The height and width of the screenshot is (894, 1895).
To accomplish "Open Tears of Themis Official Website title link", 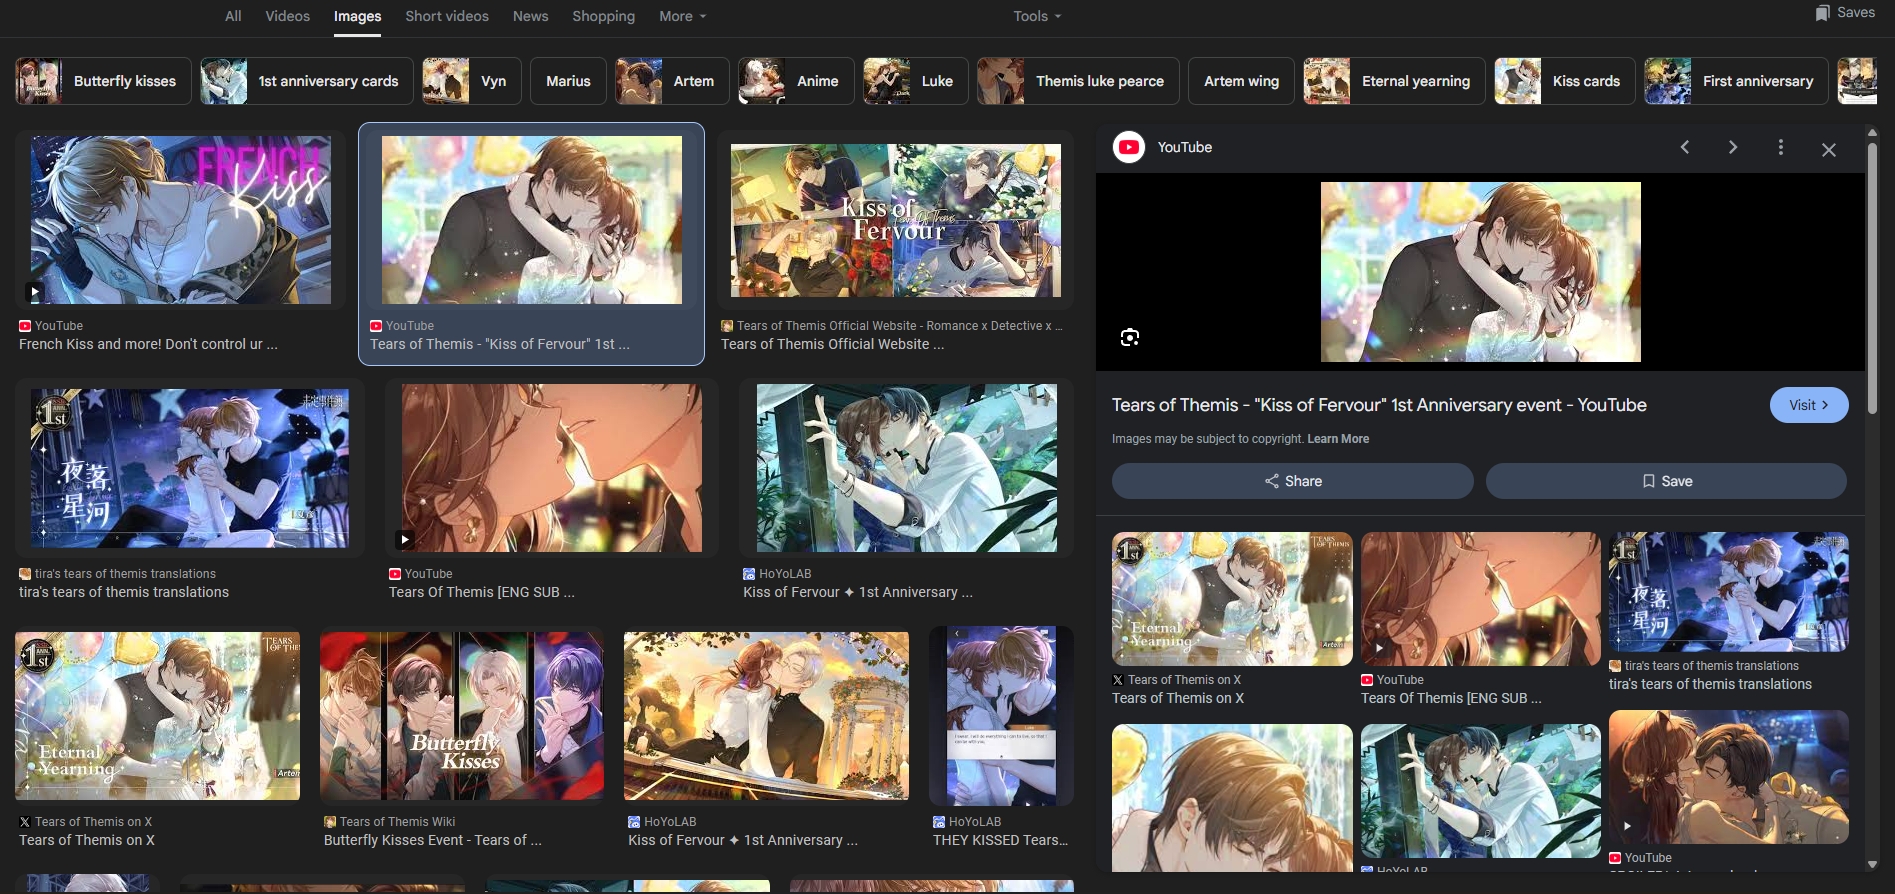I will coord(832,344).
